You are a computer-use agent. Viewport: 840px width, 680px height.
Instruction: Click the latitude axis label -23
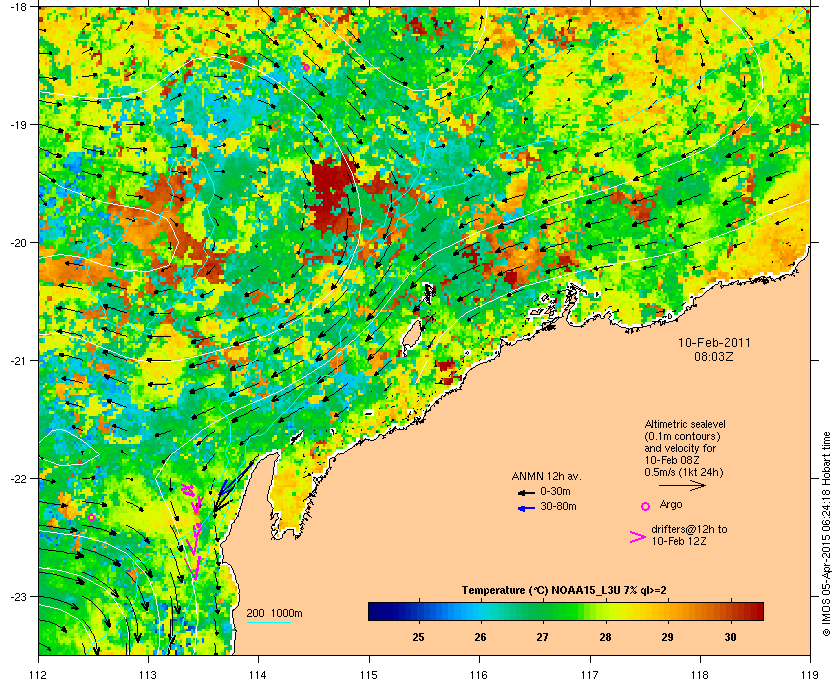tap(18, 596)
